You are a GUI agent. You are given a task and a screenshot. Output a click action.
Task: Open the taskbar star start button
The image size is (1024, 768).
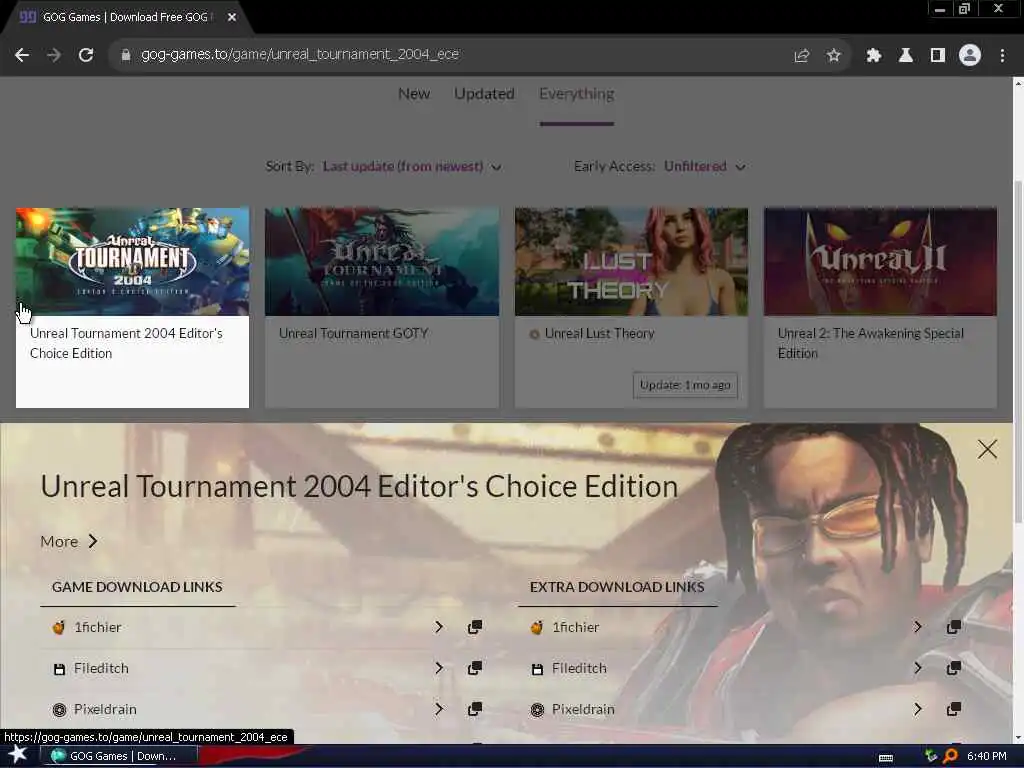click(x=18, y=755)
